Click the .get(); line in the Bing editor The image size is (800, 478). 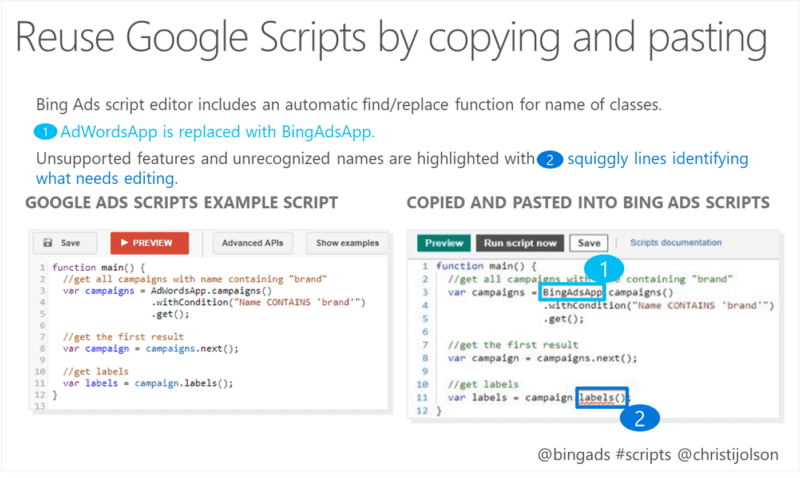(x=563, y=319)
